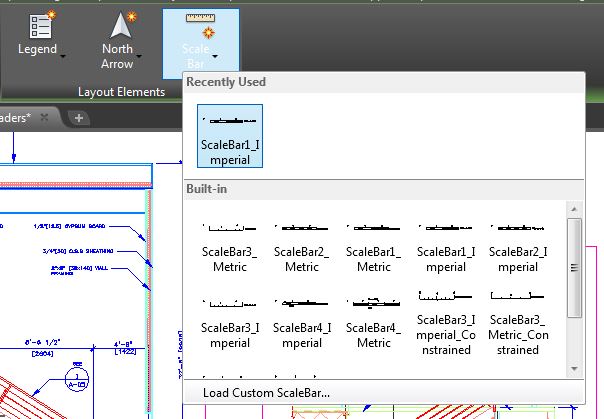604x419 pixels.
Task: Choose the ScaleBar2_Metric style
Action: (301, 246)
